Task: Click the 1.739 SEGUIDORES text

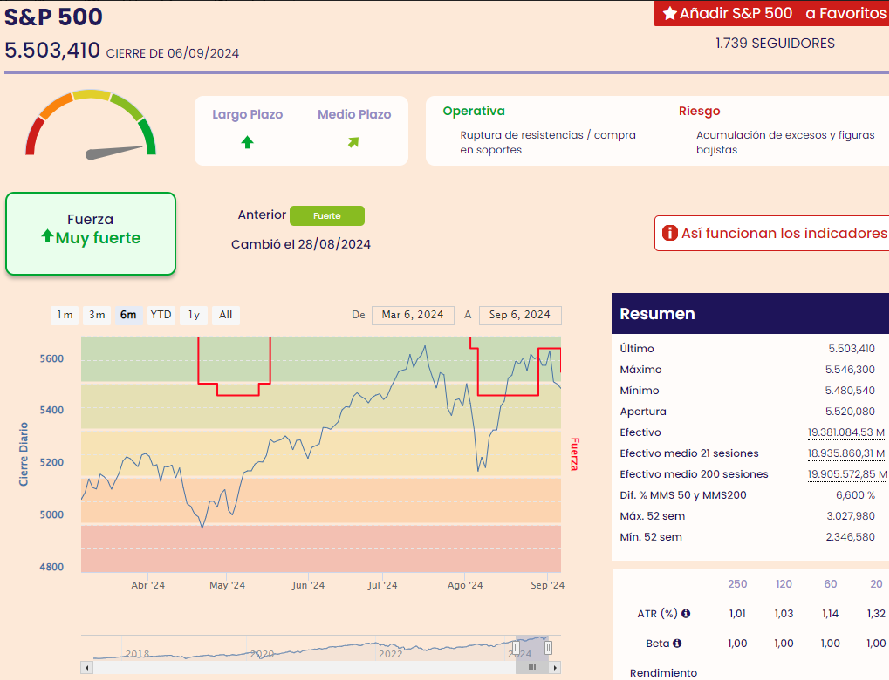Action: (x=774, y=43)
